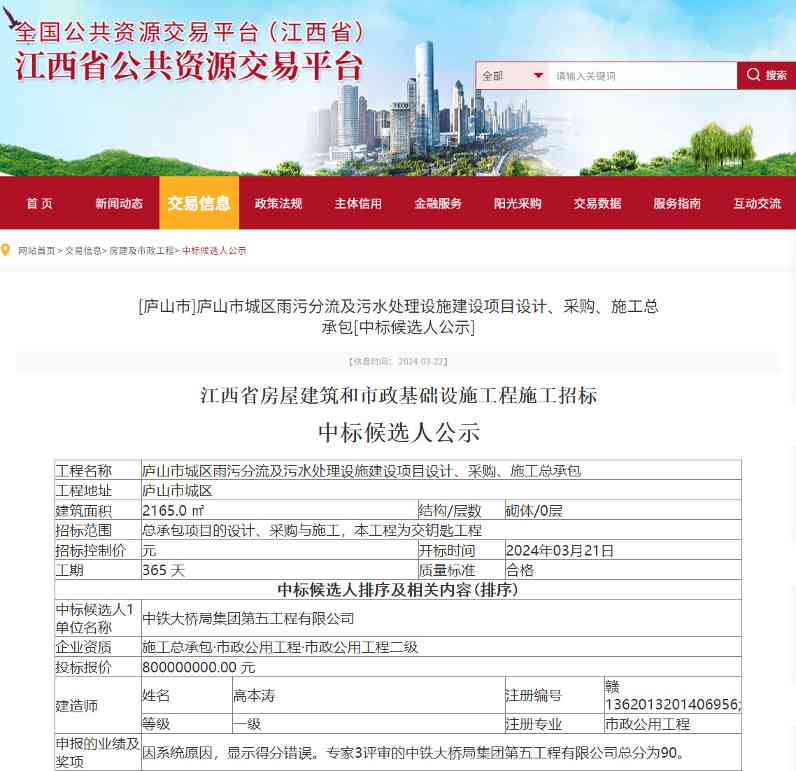Open the 金融服务 menu item
Viewport: 796px width, 771px height.
(x=438, y=203)
